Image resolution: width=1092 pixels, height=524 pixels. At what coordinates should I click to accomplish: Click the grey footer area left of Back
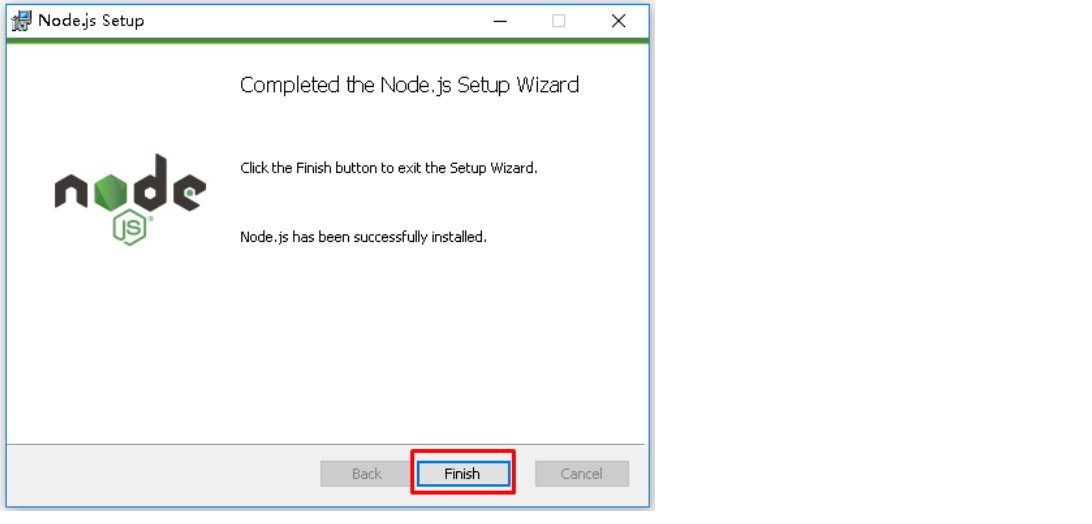click(x=160, y=474)
